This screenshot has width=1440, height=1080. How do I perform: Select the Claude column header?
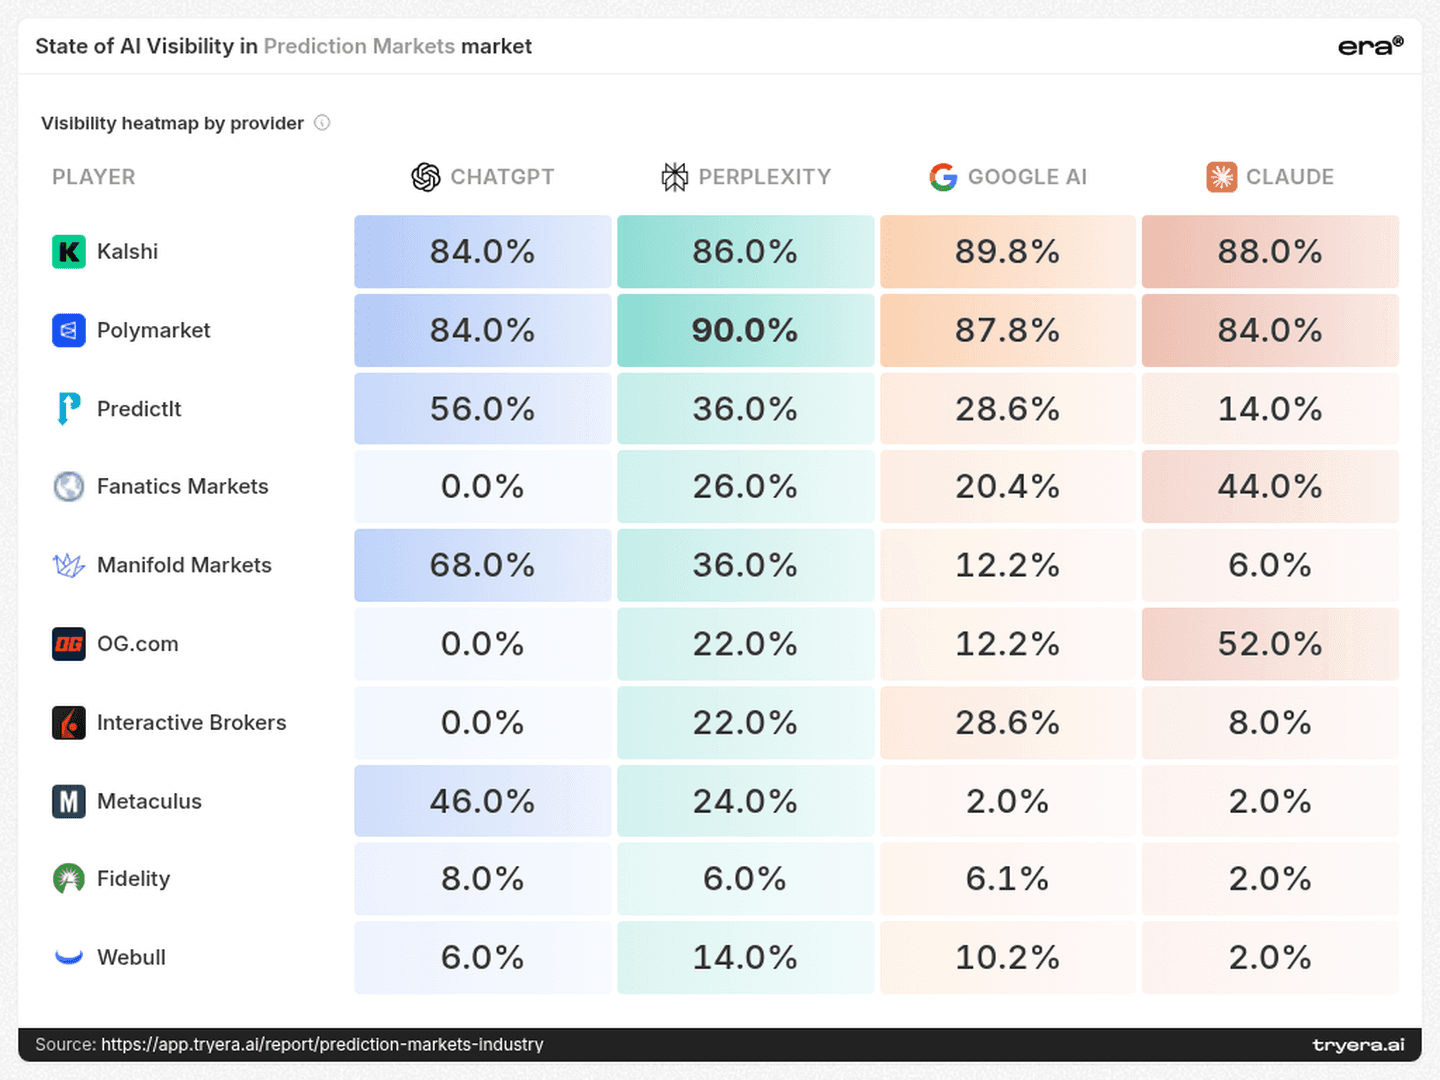(x=1270, y=177)
